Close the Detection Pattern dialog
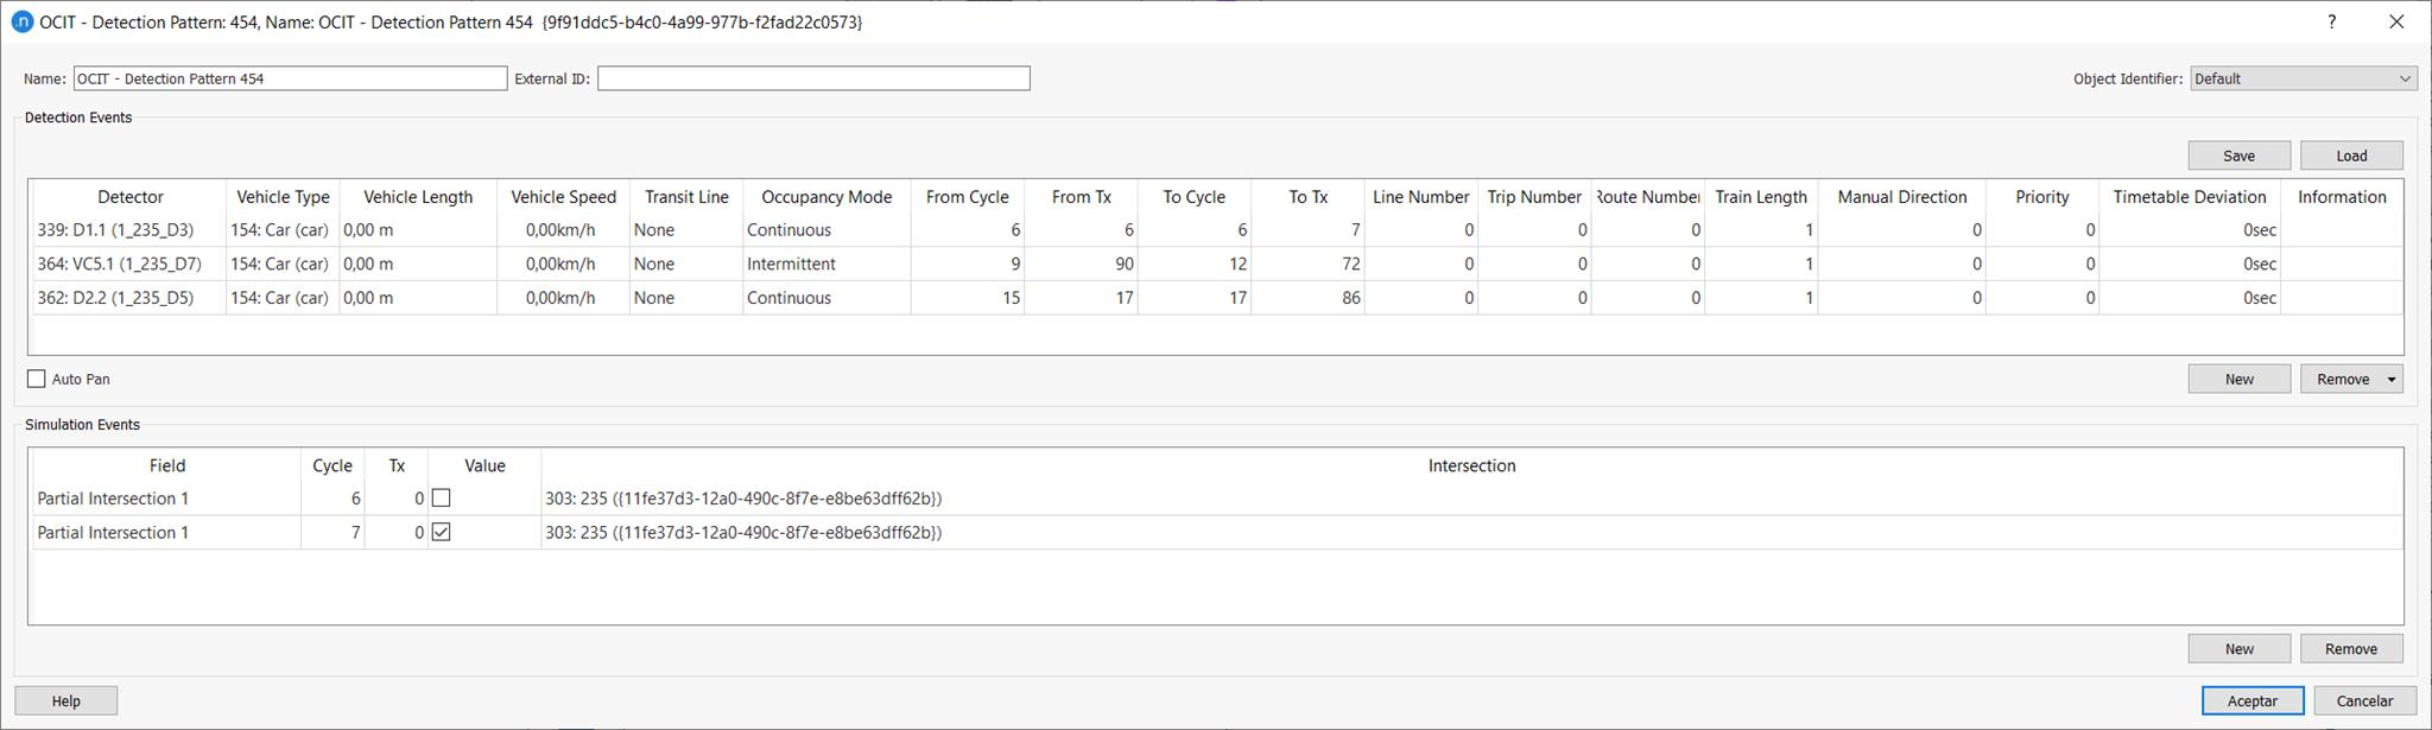Image resolution: width=2432 pixels, height=730 pixels. [x=2396, y=22]
